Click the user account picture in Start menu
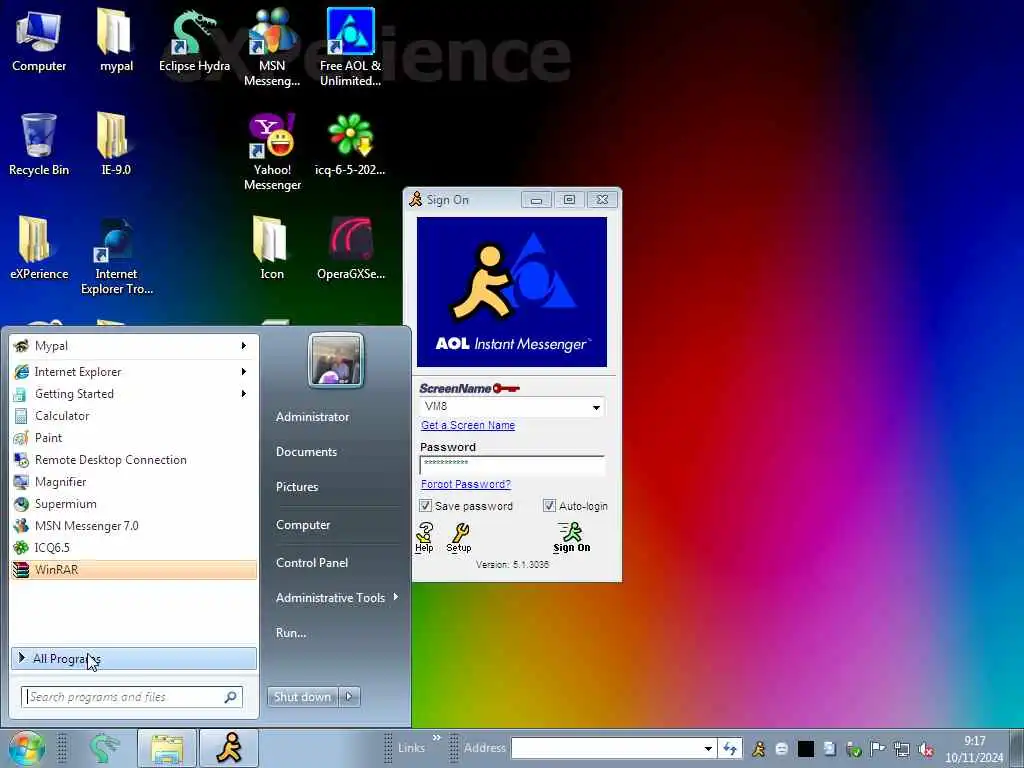This screenshot has width=1024, height=768. tap(336, 360)
